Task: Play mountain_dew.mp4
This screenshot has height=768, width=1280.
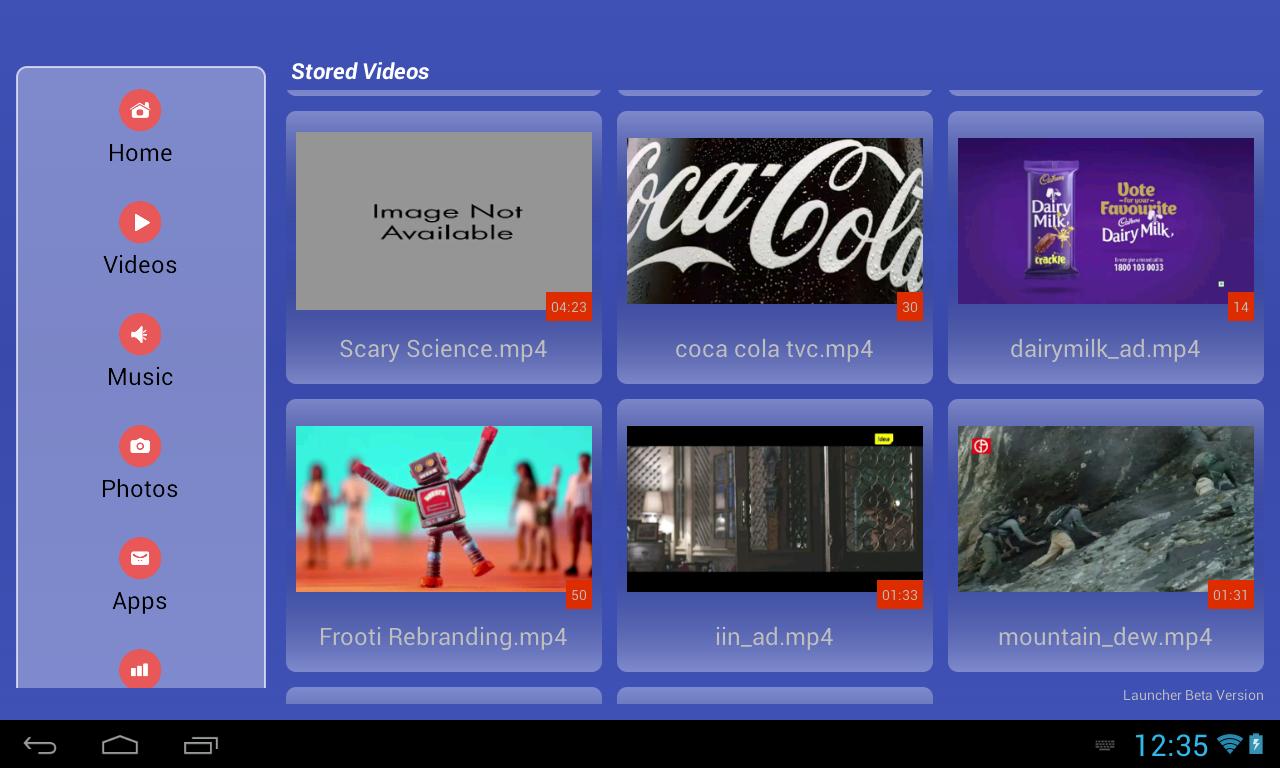Action: 1105,509
